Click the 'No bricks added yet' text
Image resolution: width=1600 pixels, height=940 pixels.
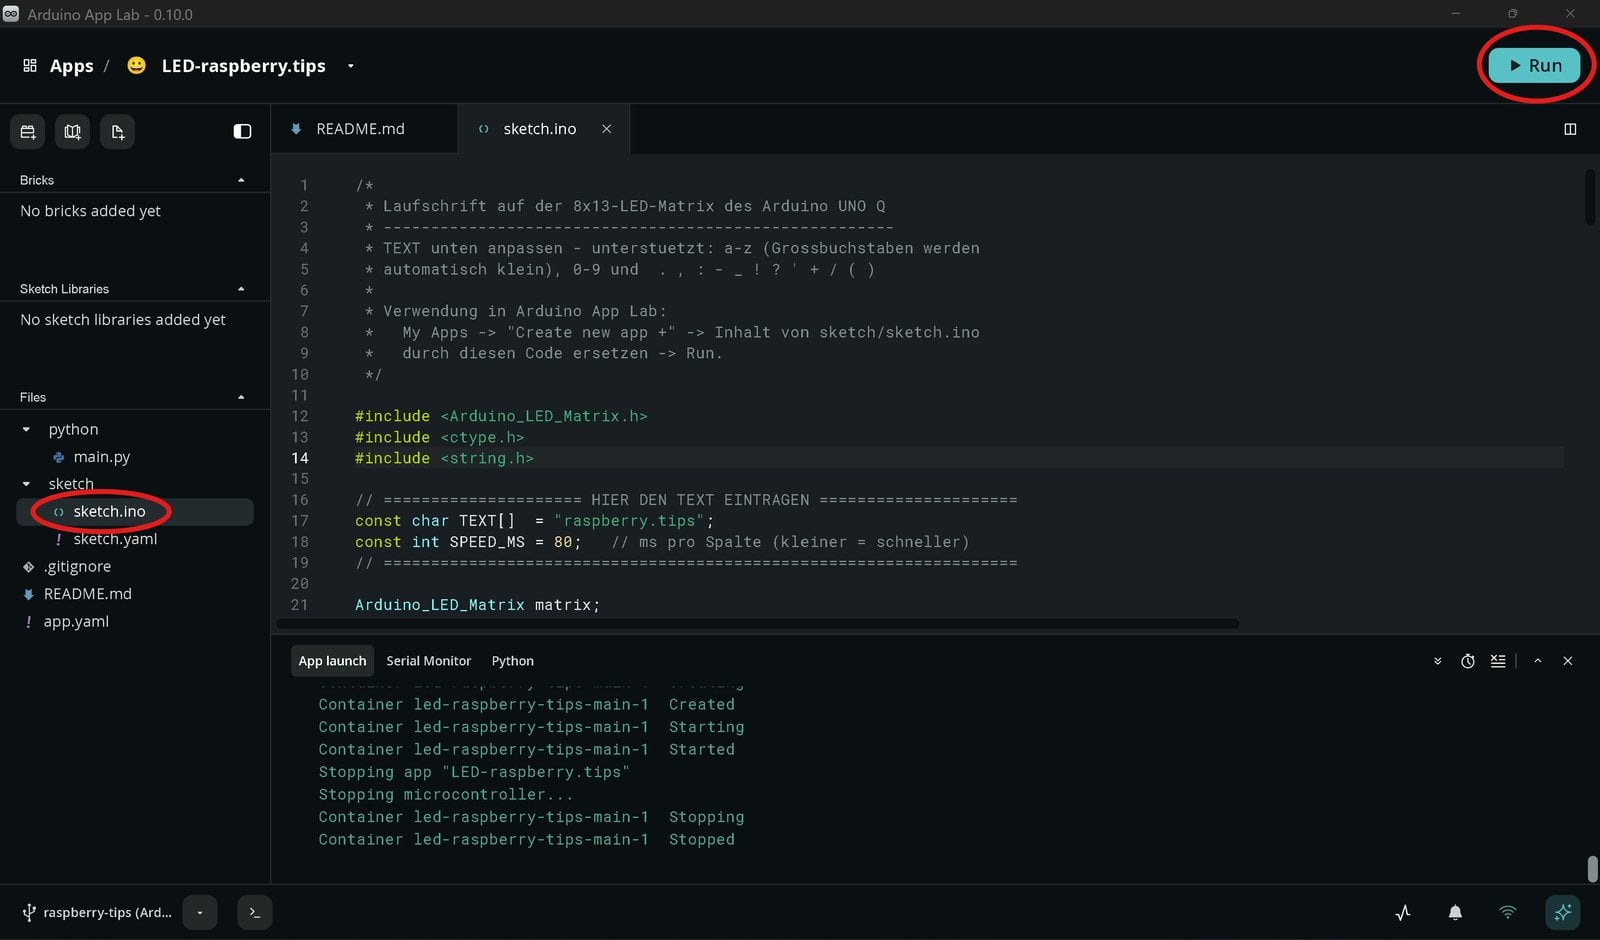[x=90, y=211]
